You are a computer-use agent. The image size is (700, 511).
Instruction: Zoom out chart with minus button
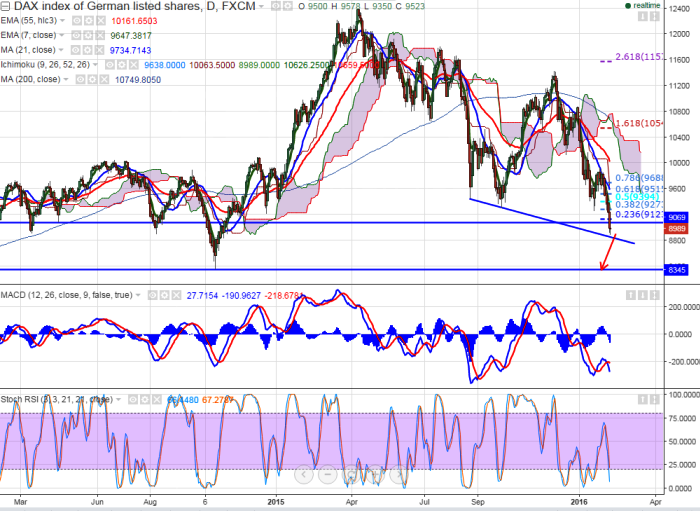pos(328,474)
